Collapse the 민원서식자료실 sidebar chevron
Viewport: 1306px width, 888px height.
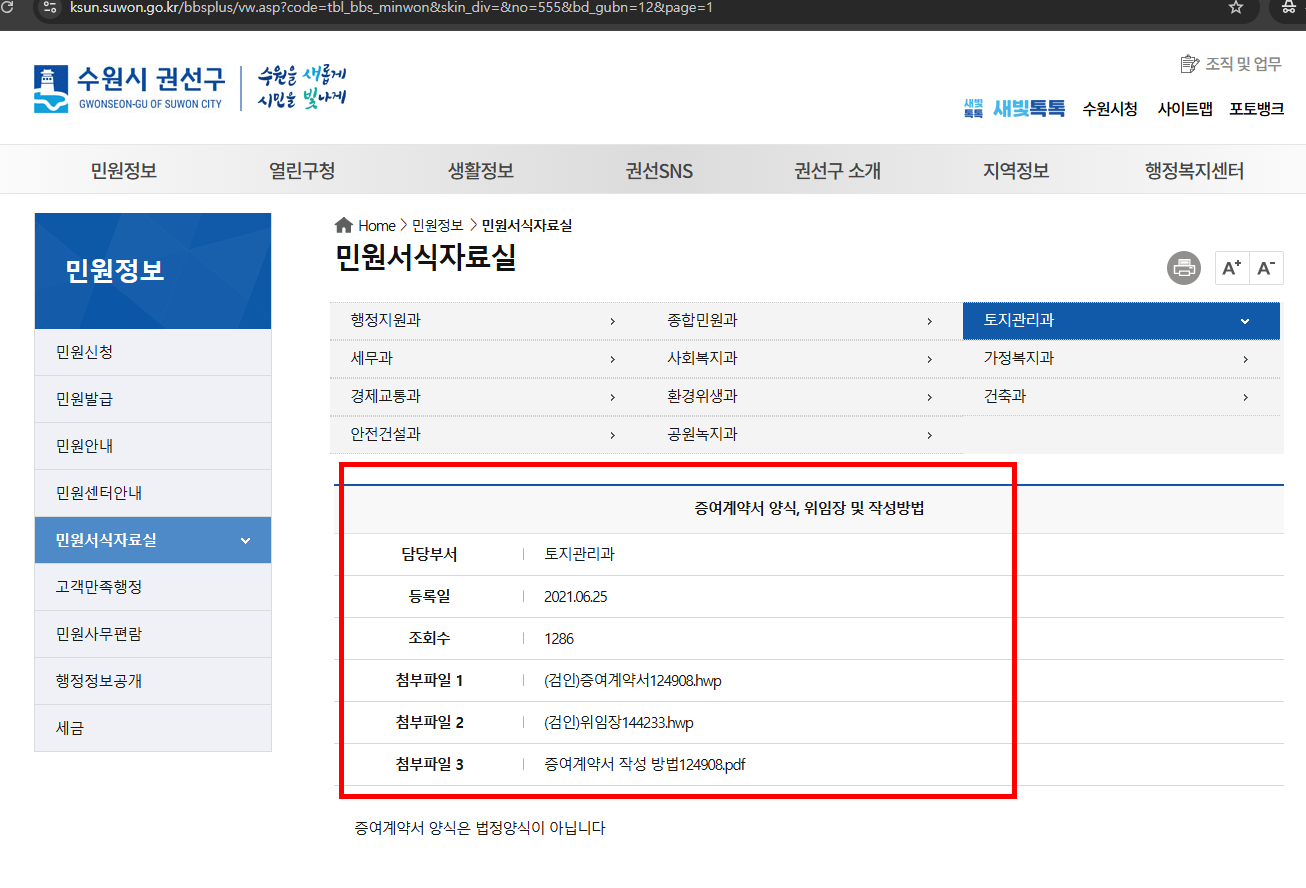[x=244, y=540]
